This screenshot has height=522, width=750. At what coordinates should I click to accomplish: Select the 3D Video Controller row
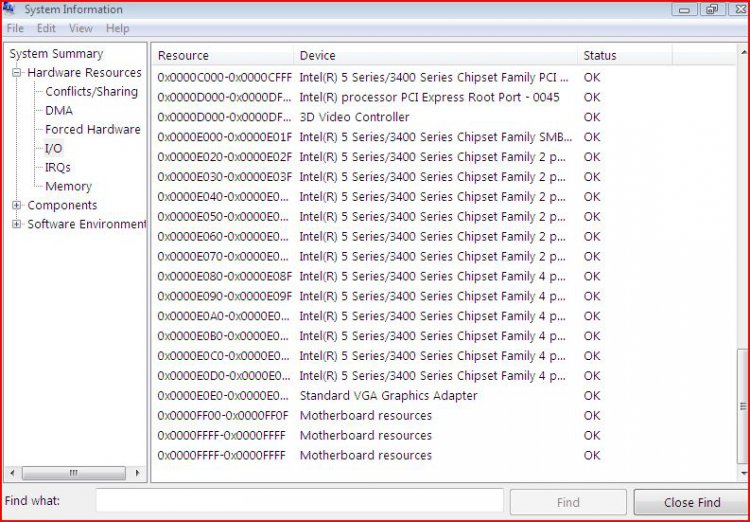[445, 117]
